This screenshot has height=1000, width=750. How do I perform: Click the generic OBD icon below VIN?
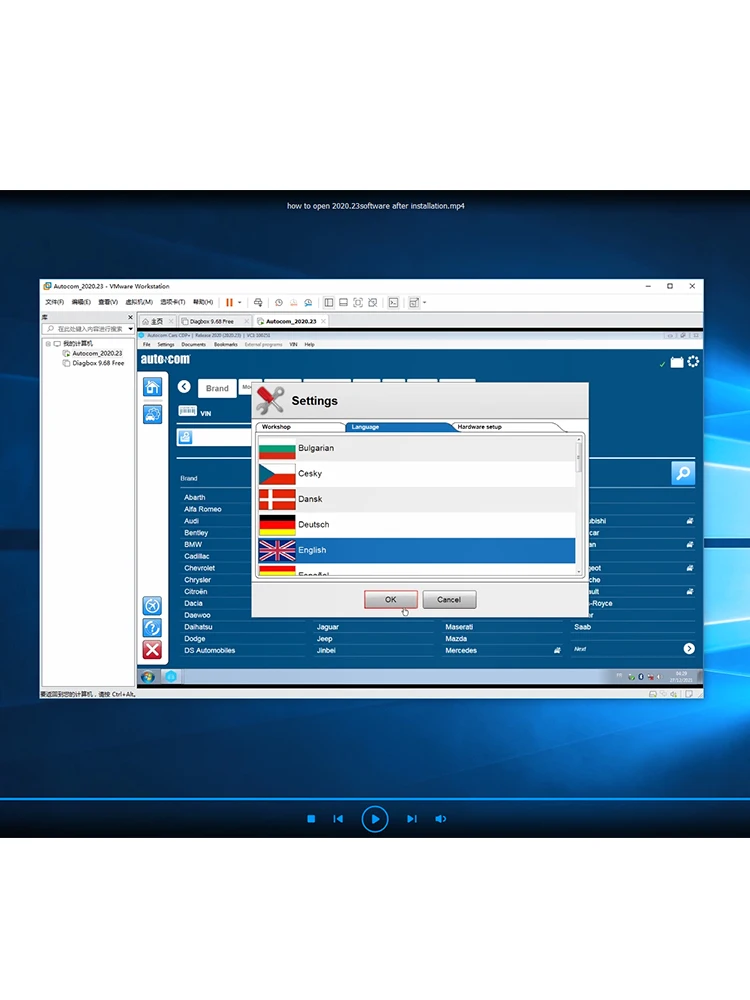click(x=185, y=437)
